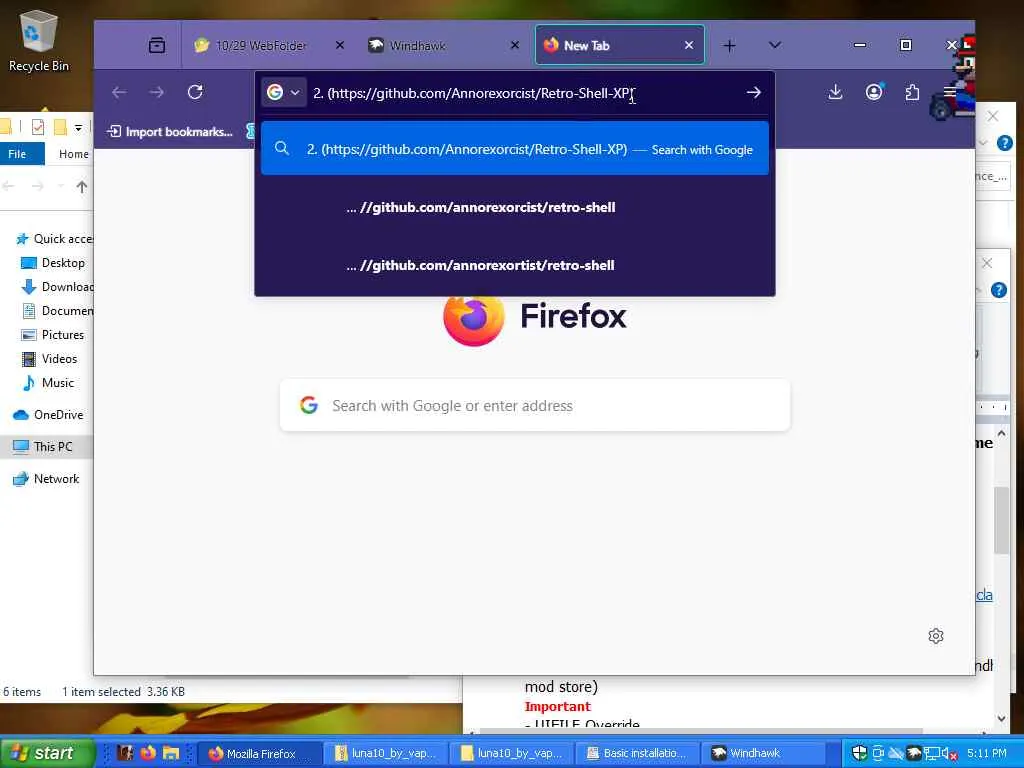Expand the list all tabs chevron
The height and width of the screenshot is (768, 1024).
pos(775,45)
